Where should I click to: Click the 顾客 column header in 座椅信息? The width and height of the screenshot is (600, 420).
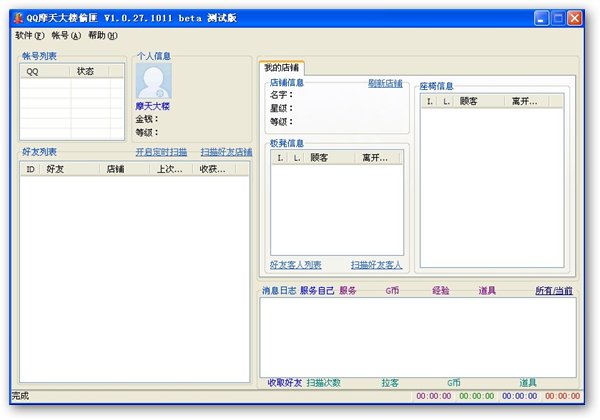[479, 101]
